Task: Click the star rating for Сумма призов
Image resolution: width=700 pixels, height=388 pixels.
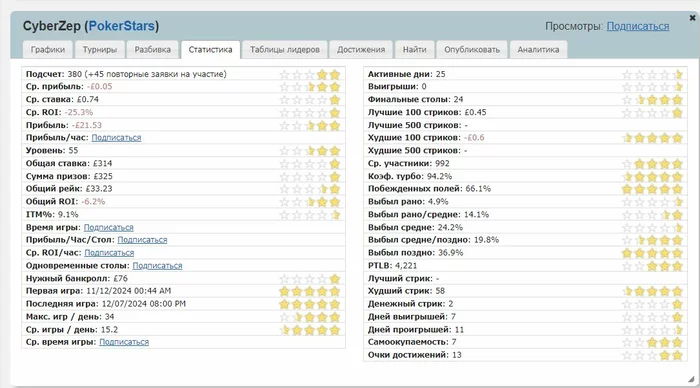Action: click(310, 177)
